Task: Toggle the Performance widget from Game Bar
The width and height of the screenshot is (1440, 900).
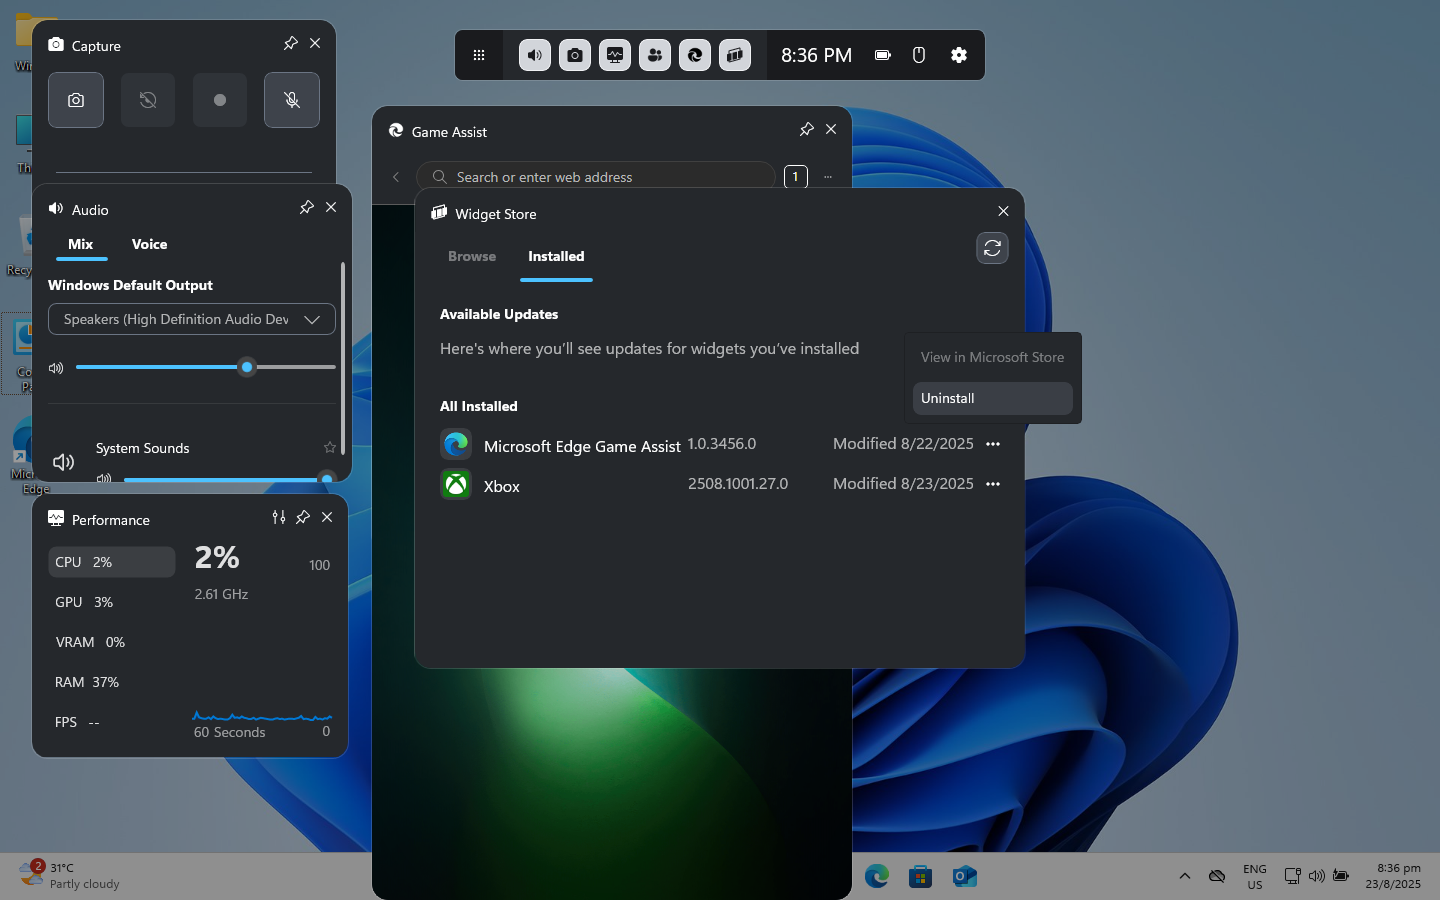Action: [x=615, y=55]
